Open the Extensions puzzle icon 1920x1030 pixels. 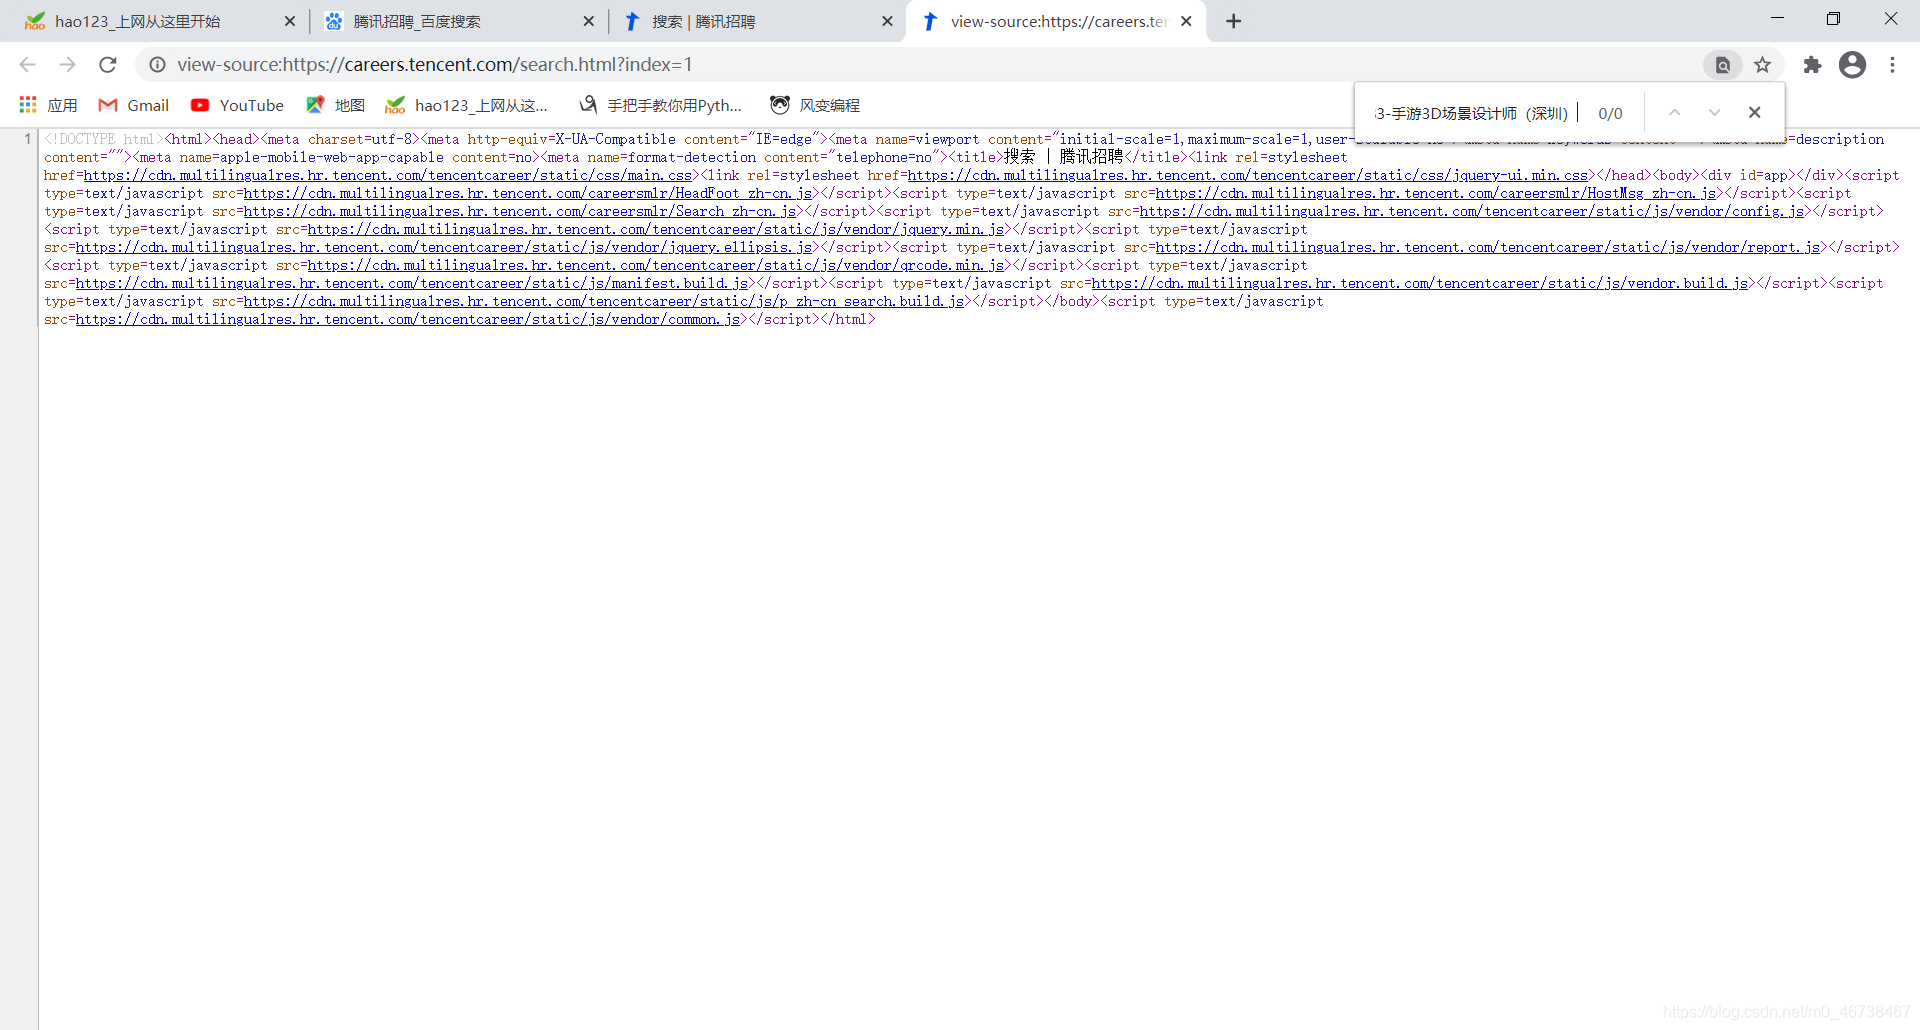1812,65
